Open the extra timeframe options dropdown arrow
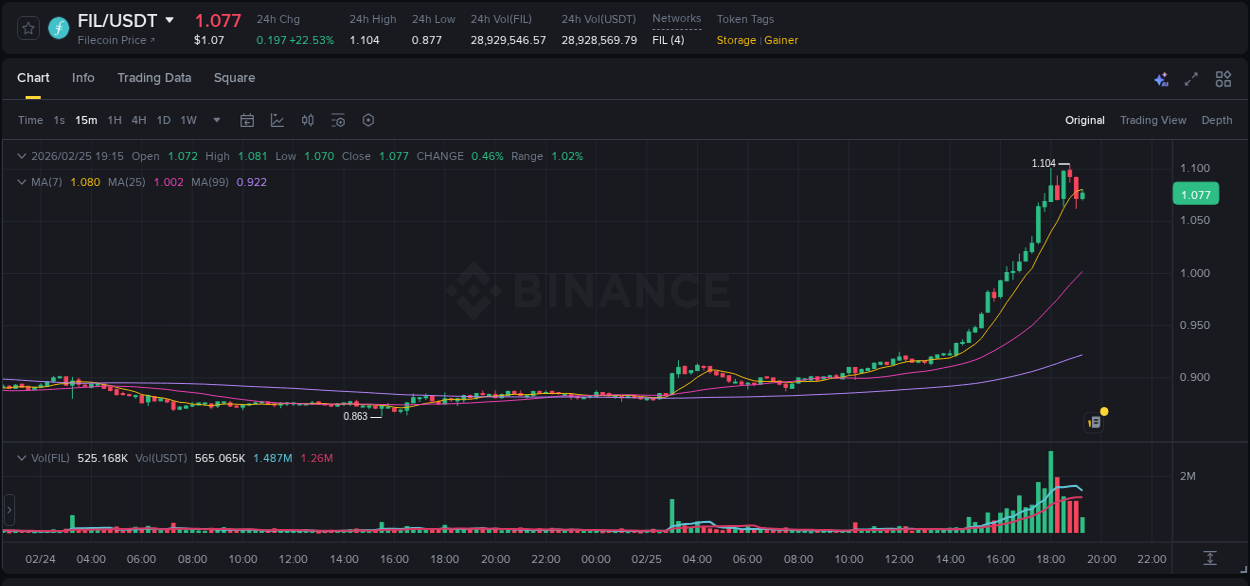 tap(215, 120)
